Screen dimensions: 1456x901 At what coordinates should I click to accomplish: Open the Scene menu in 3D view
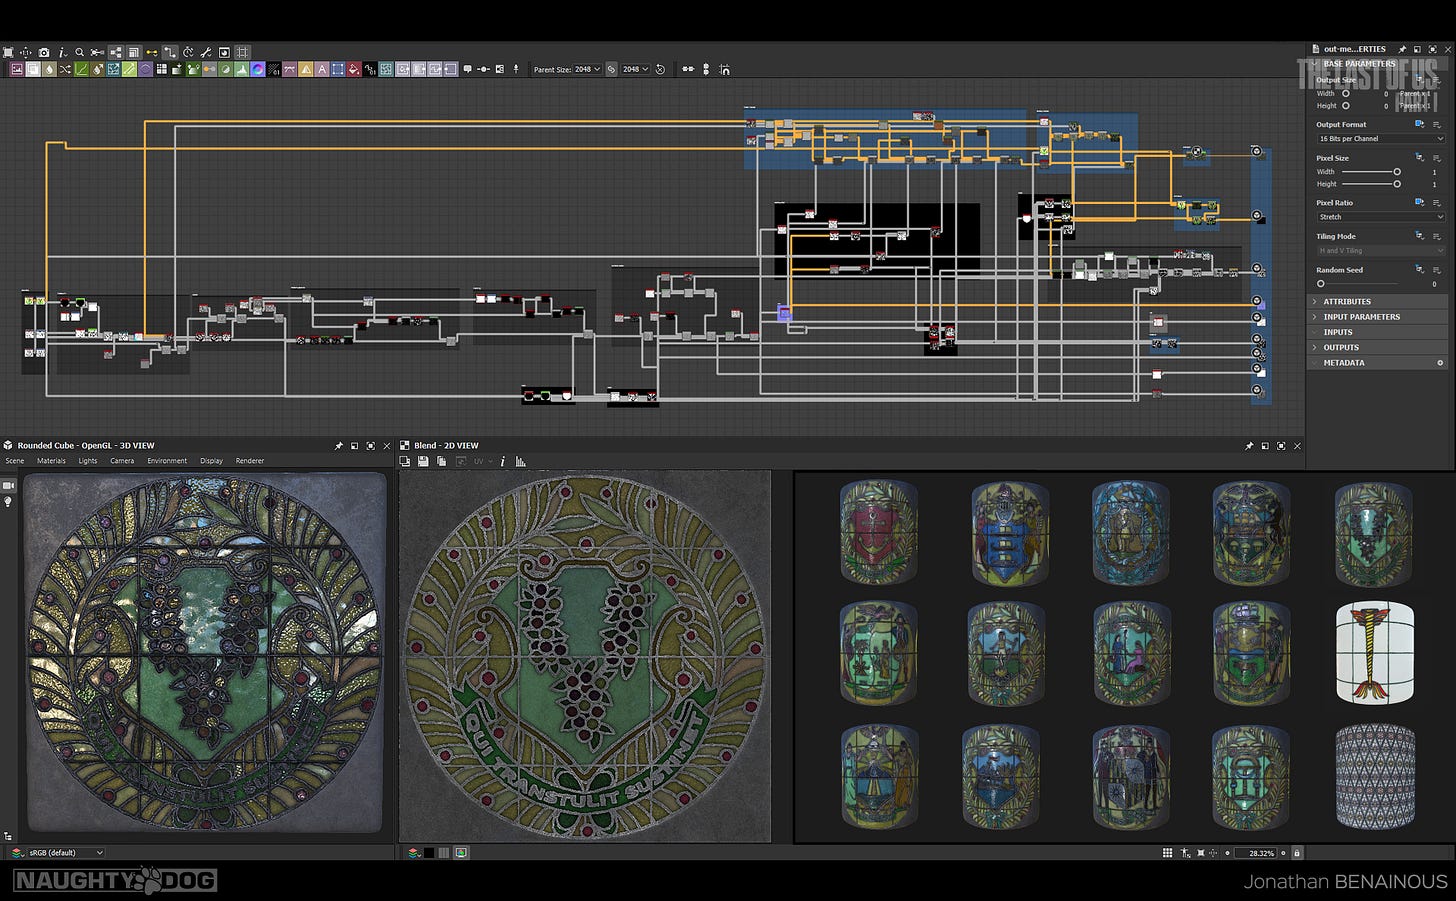(15, 461)
